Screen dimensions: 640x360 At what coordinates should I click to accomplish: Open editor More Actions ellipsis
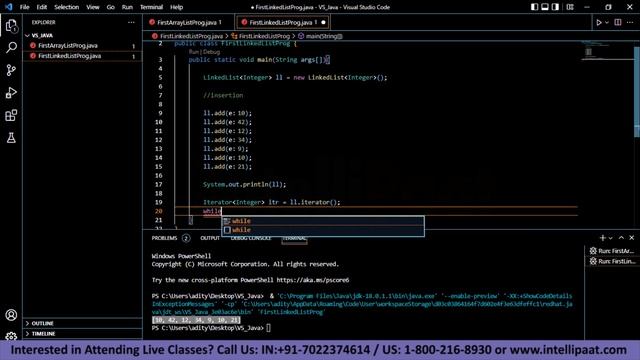[630, 22]
